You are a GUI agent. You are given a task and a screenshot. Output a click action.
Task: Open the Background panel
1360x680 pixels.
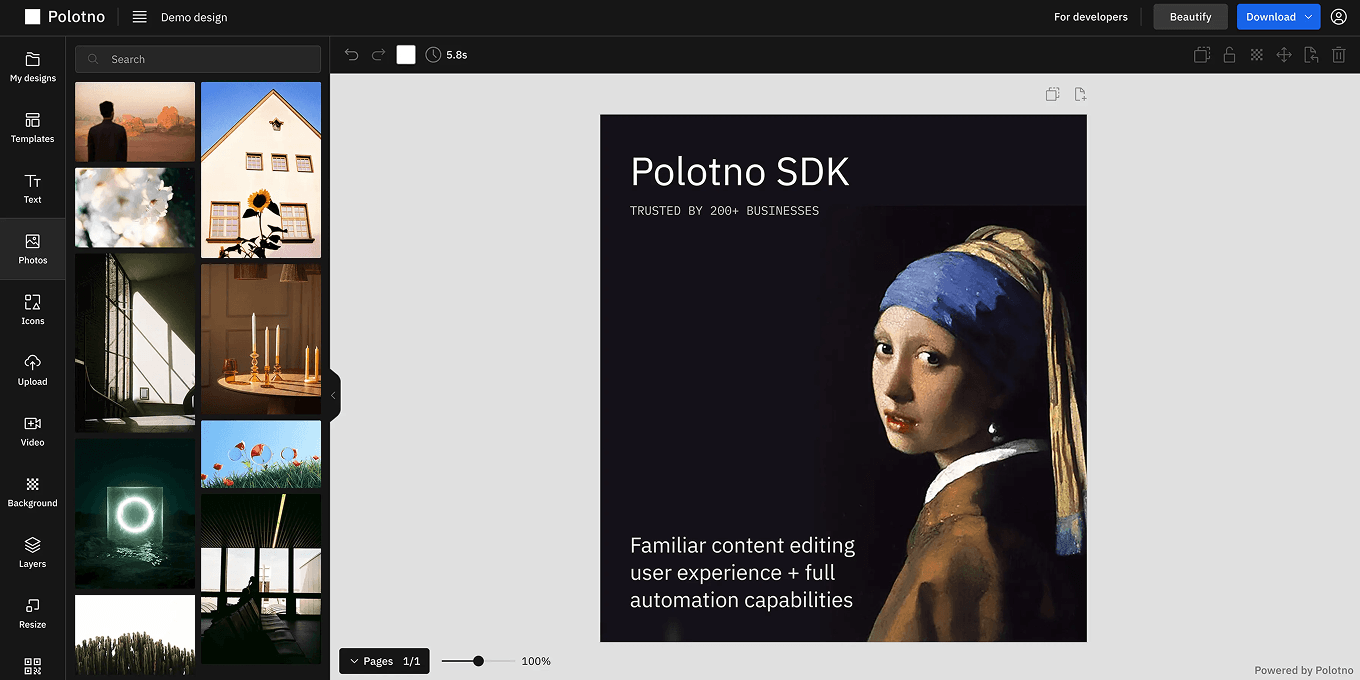click(33, 492)
